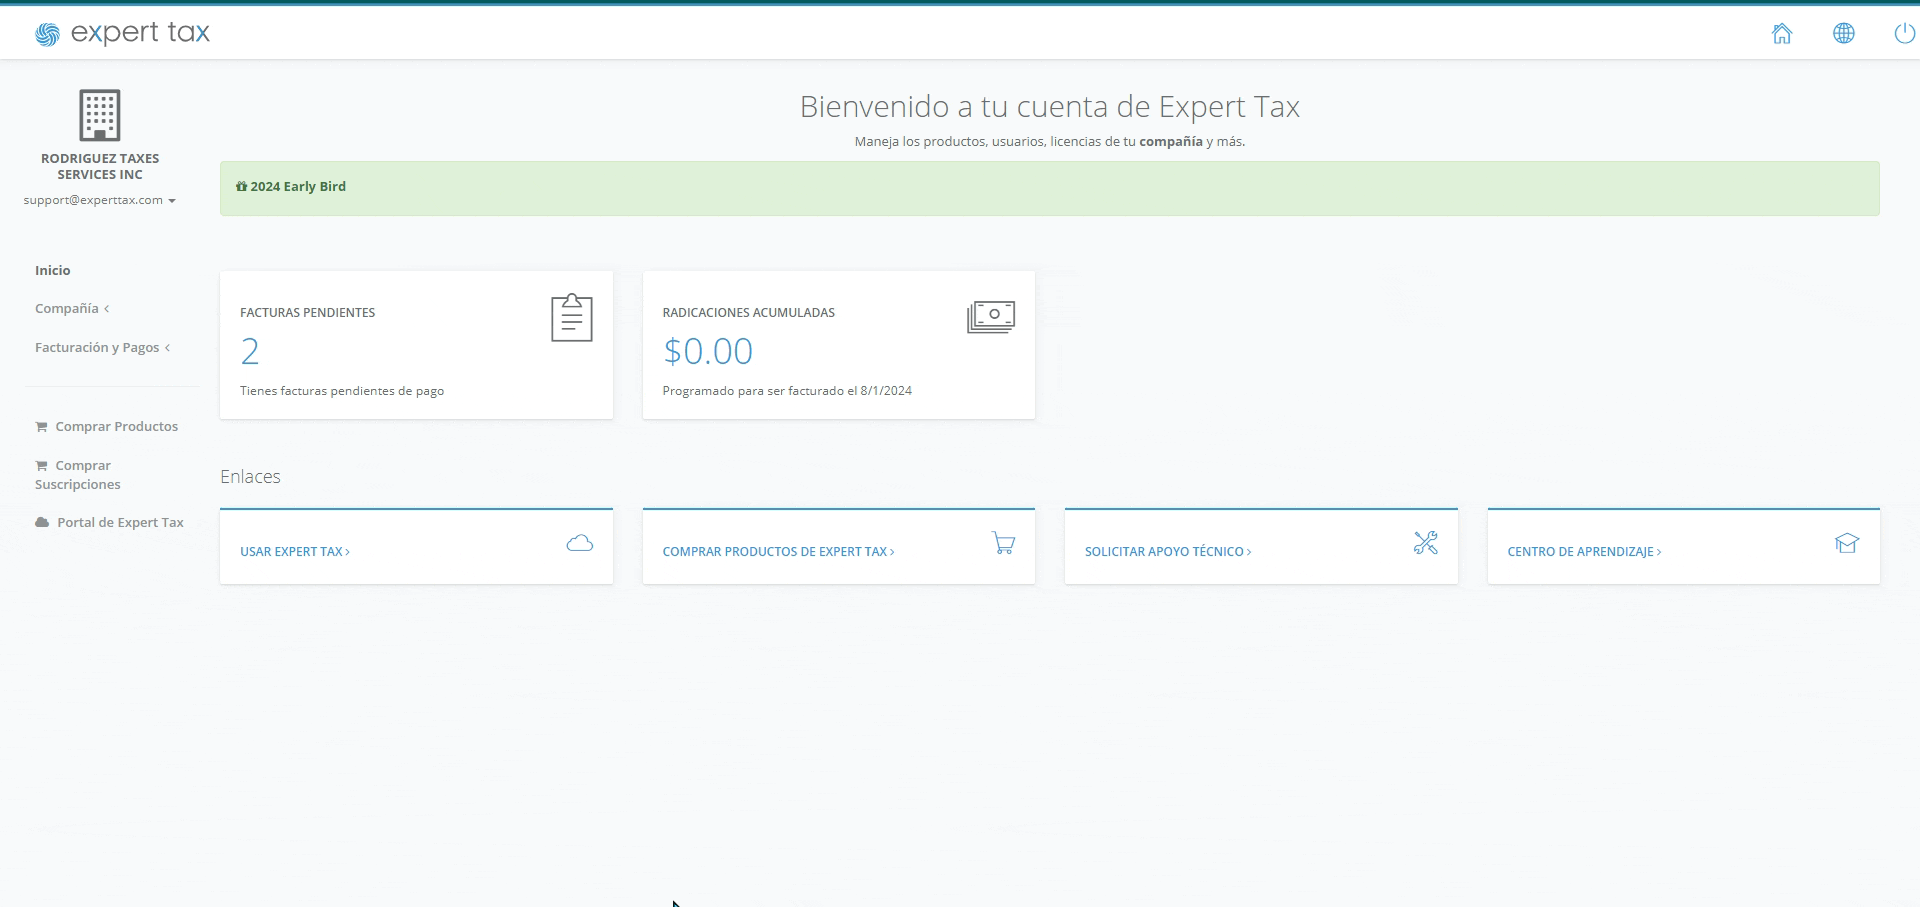Click the cloud icon on Usar Expert Tax

580,543
